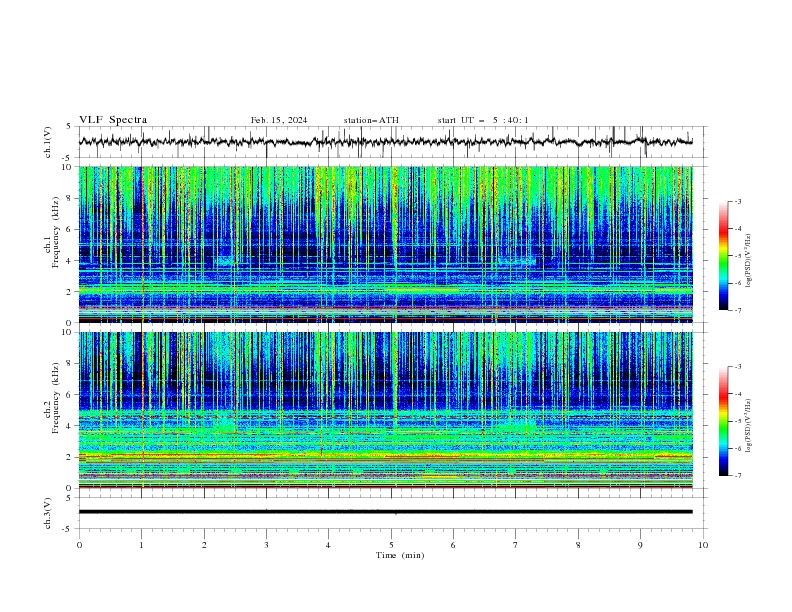Select the upper "log(PSD)(V²/Hz)" color bar label

[x=748, y=261]
